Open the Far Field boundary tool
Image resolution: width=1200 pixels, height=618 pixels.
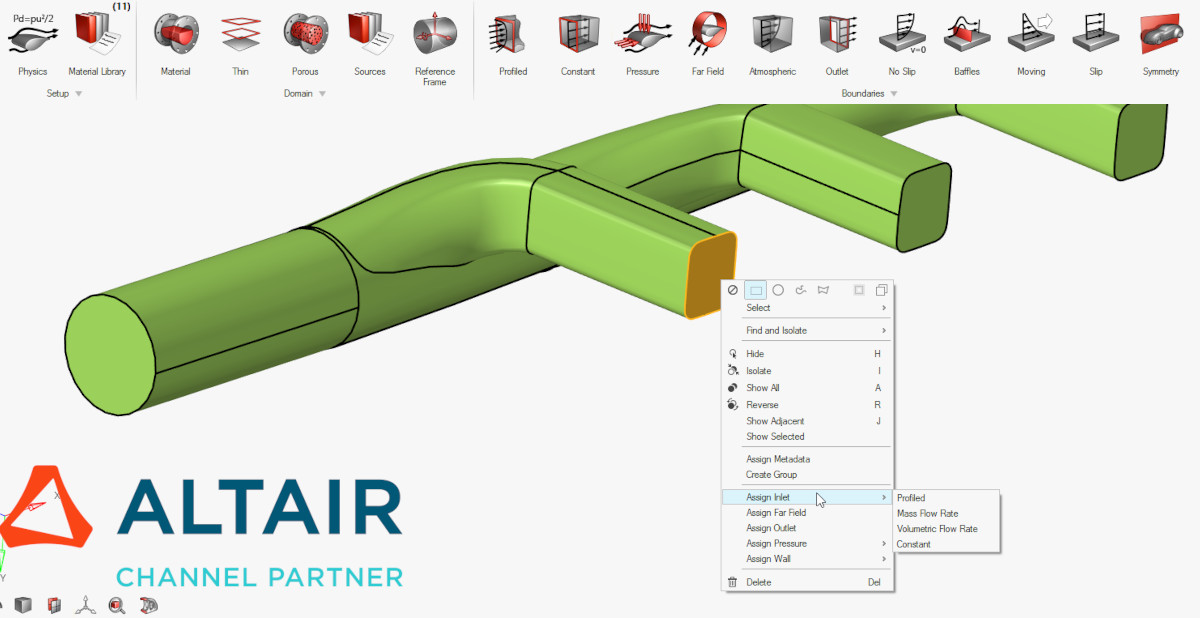[x=708, y=38]
